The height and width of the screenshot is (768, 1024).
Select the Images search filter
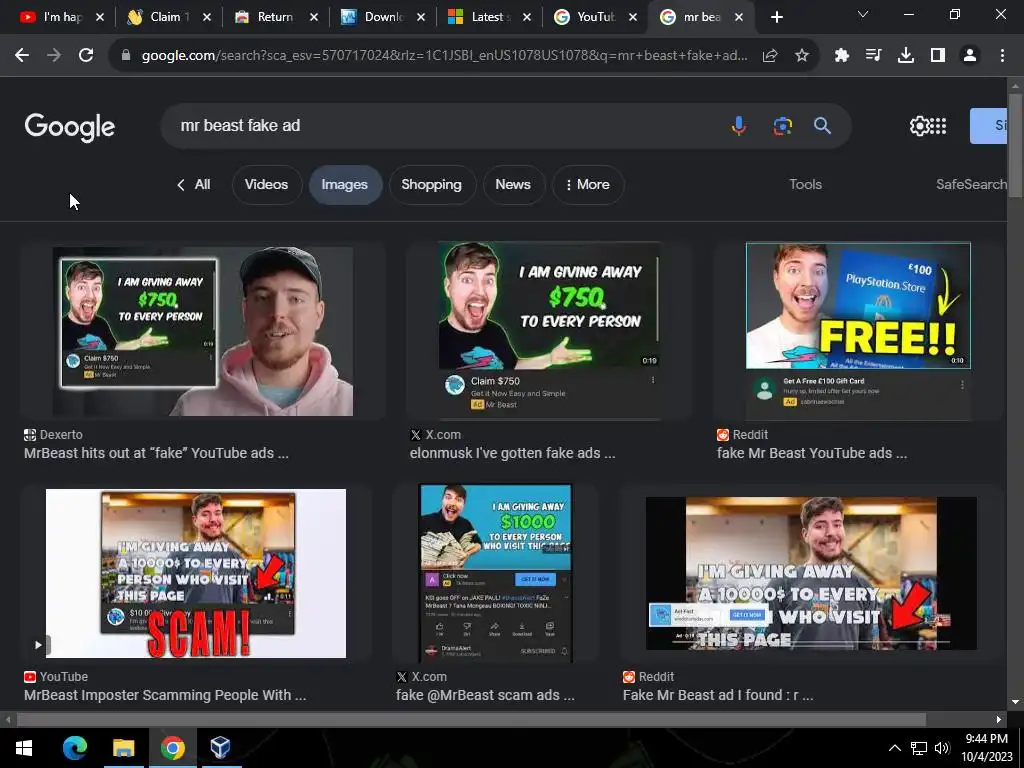click(345, 185)
